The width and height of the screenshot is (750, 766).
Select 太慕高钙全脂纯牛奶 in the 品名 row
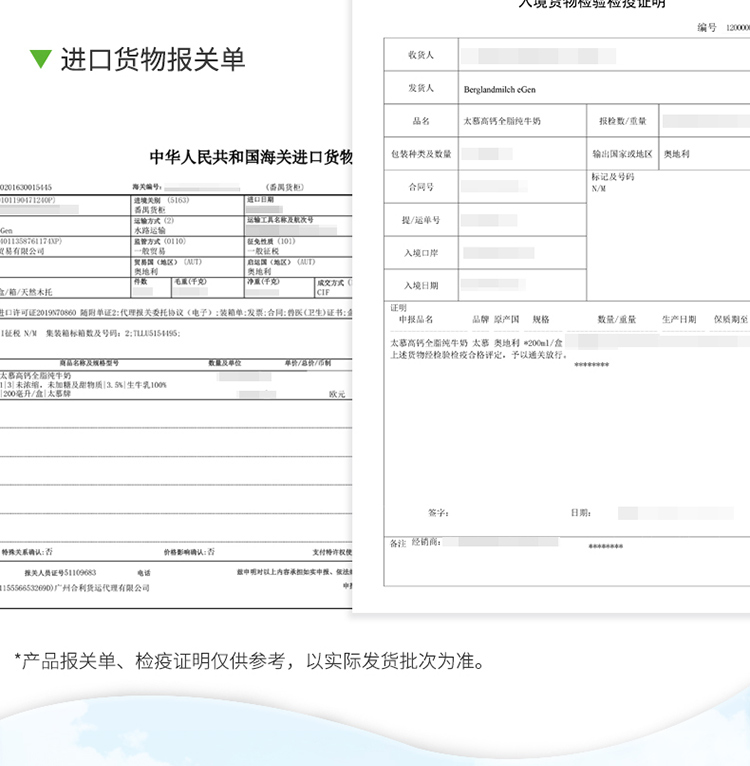coord(502,121)
